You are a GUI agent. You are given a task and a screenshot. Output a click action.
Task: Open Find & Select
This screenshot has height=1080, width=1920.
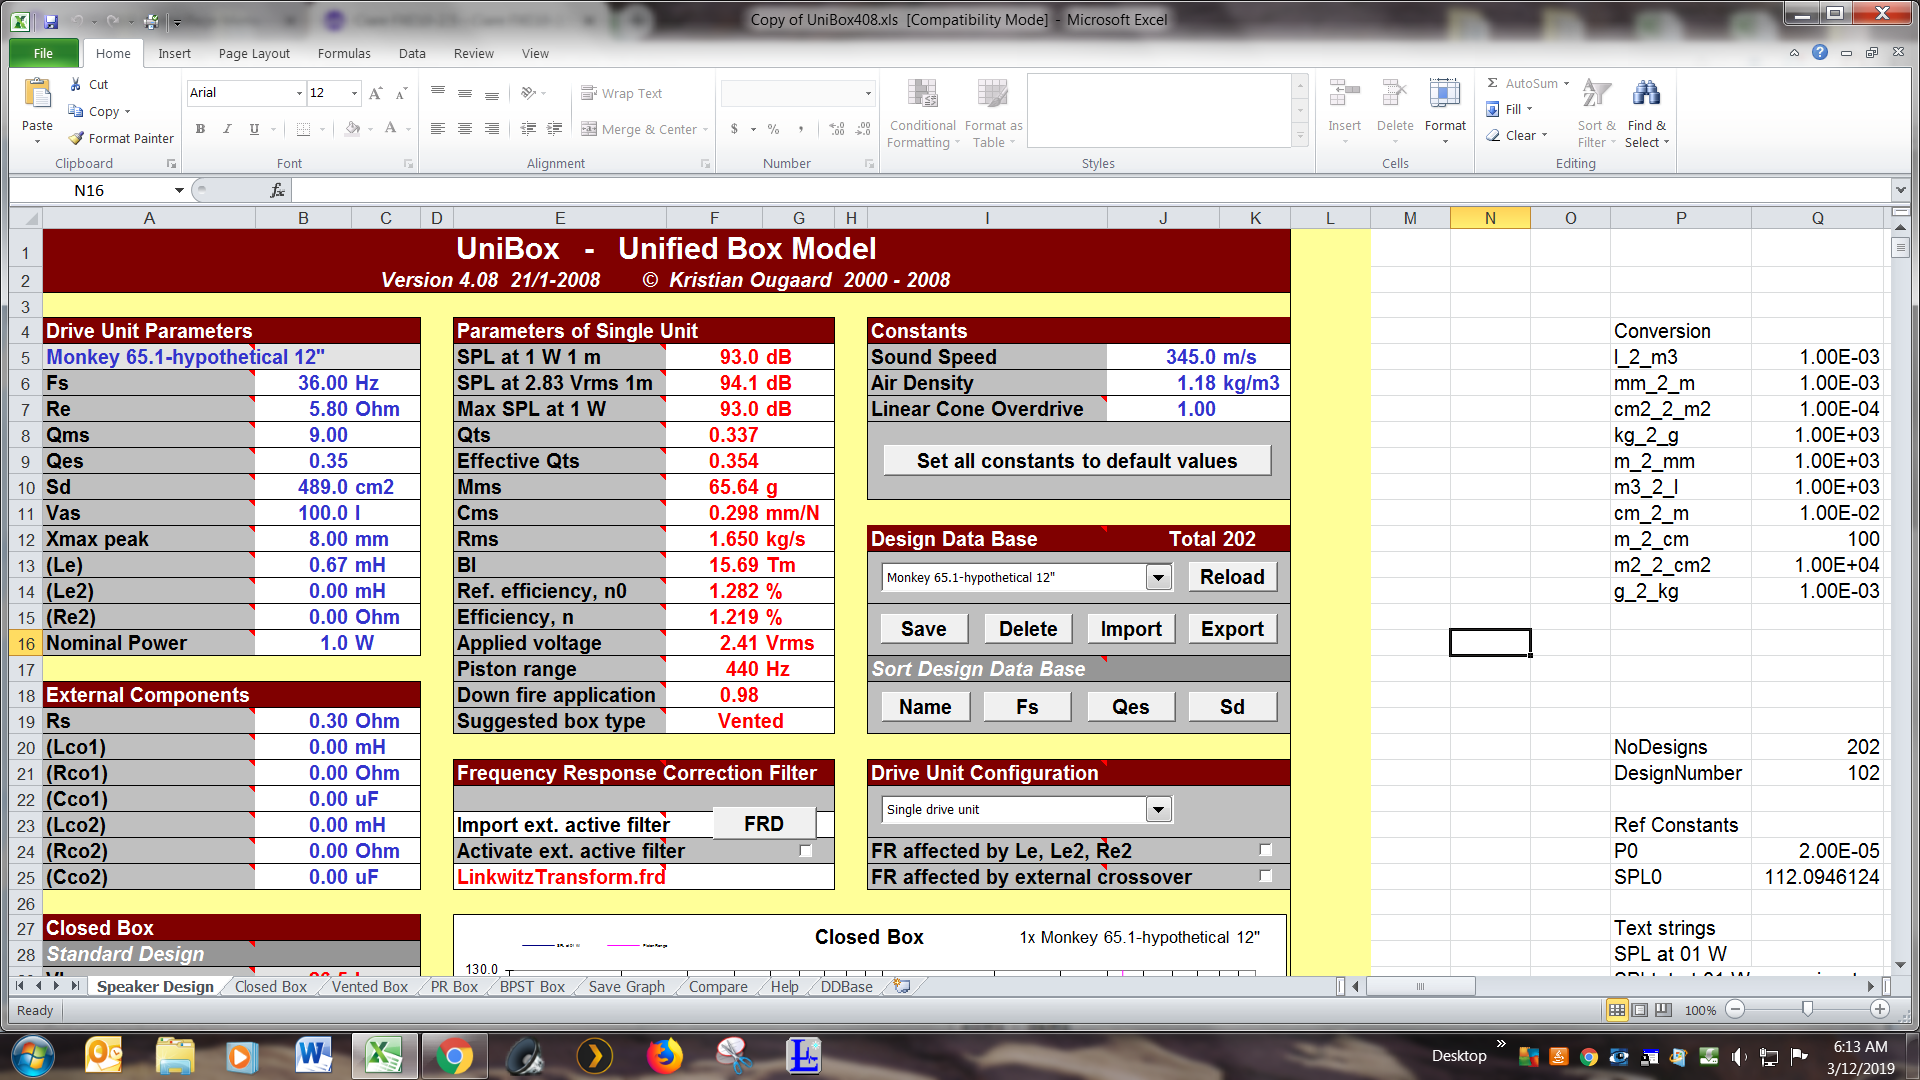pyautogui.click(x=1646, y=113)
